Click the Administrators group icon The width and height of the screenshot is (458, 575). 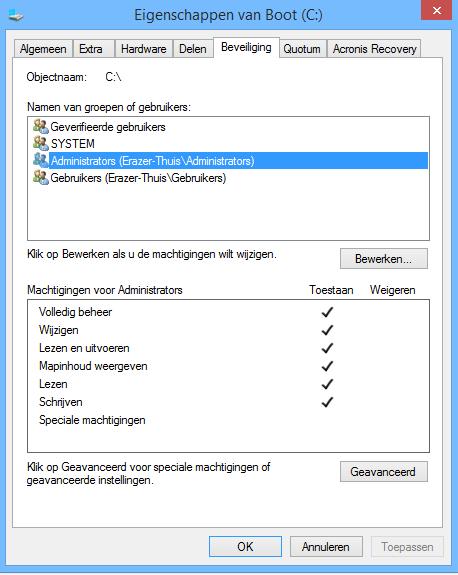point(41,161)
